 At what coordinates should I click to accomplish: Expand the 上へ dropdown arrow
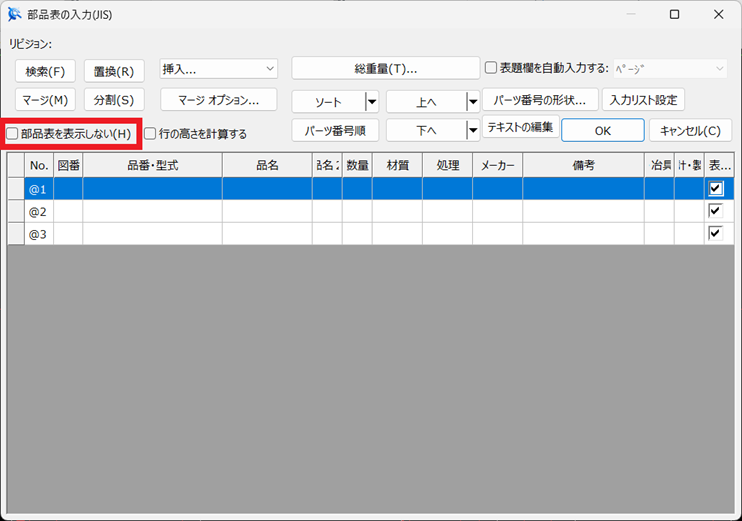pyautogui.click(x=473, y=102)
